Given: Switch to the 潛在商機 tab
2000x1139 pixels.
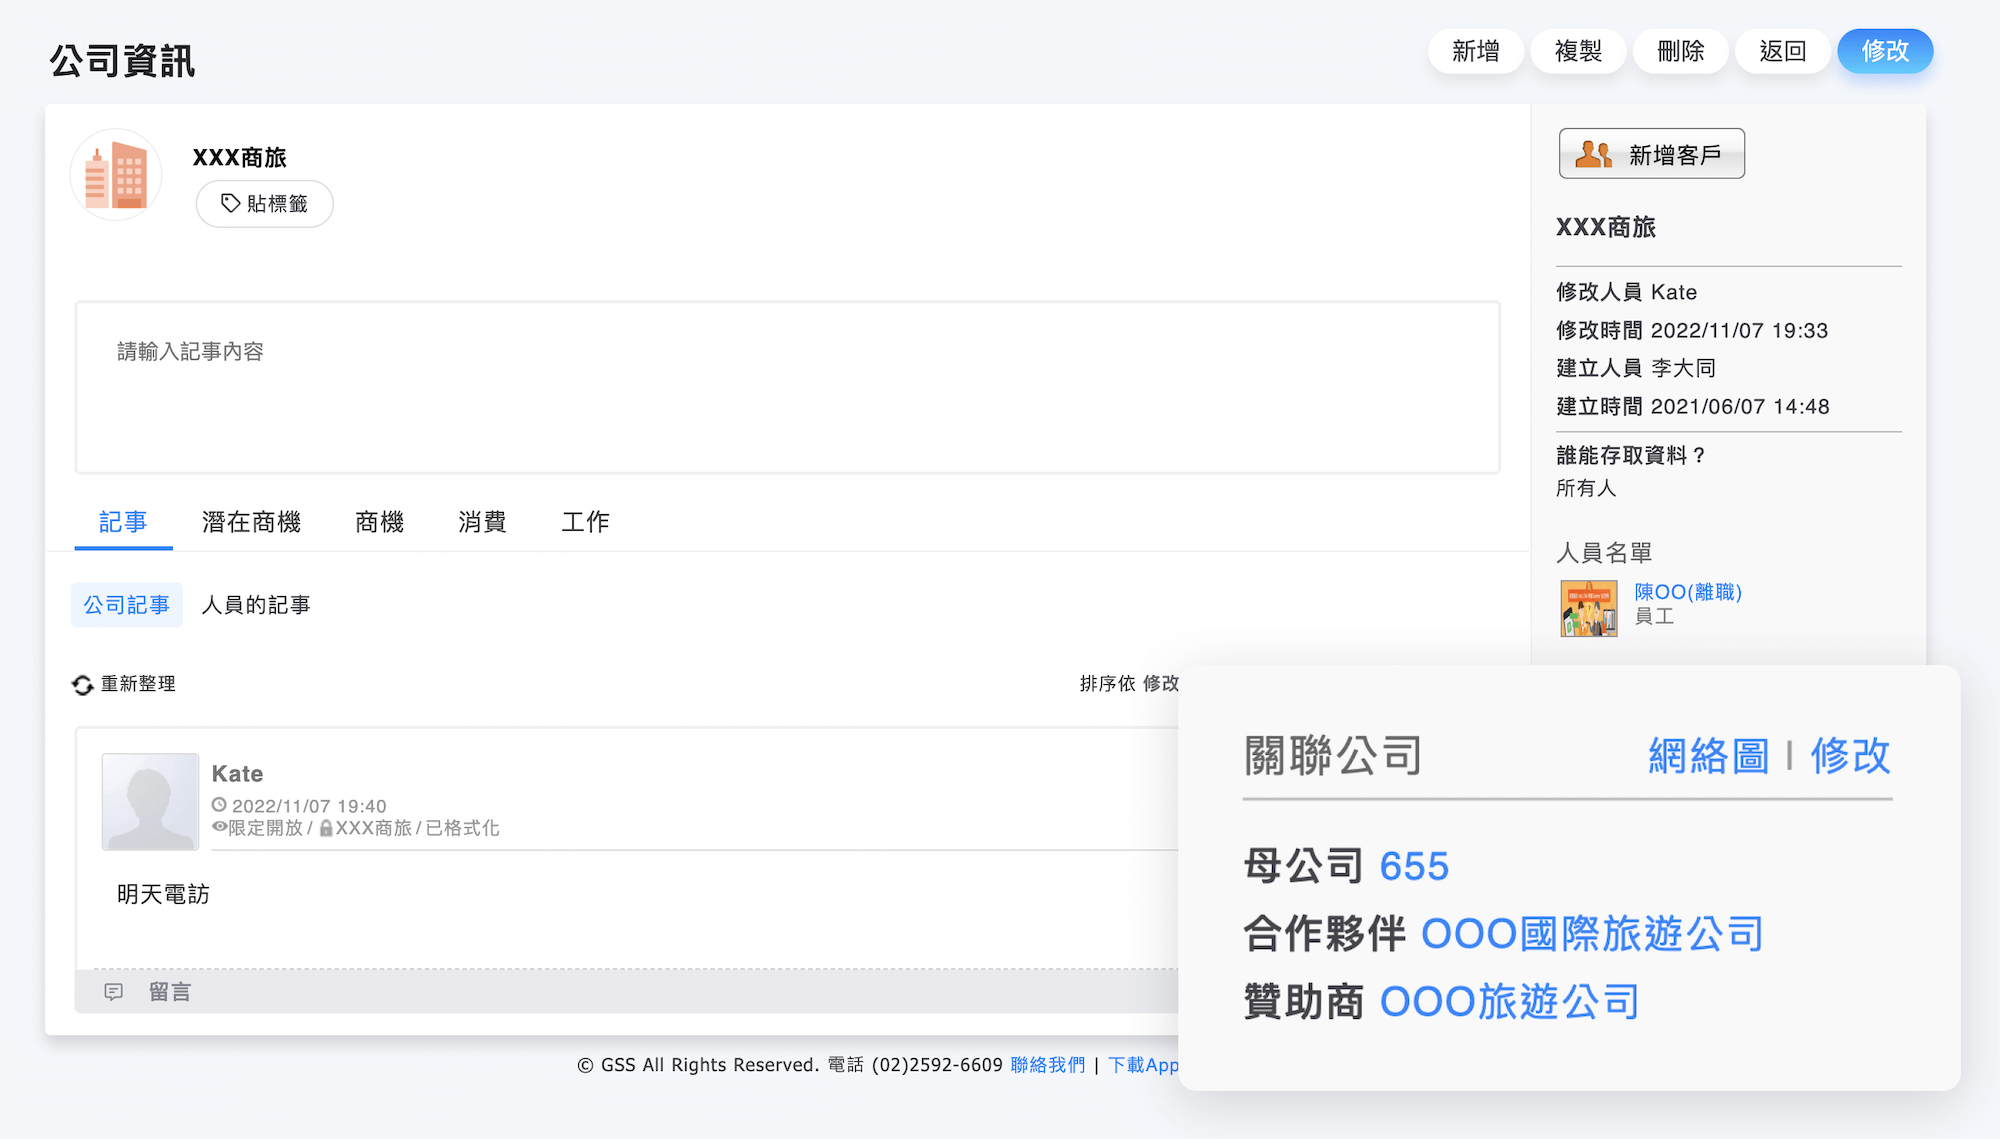Looking at the screenshot, I should (x=251, y=522).
